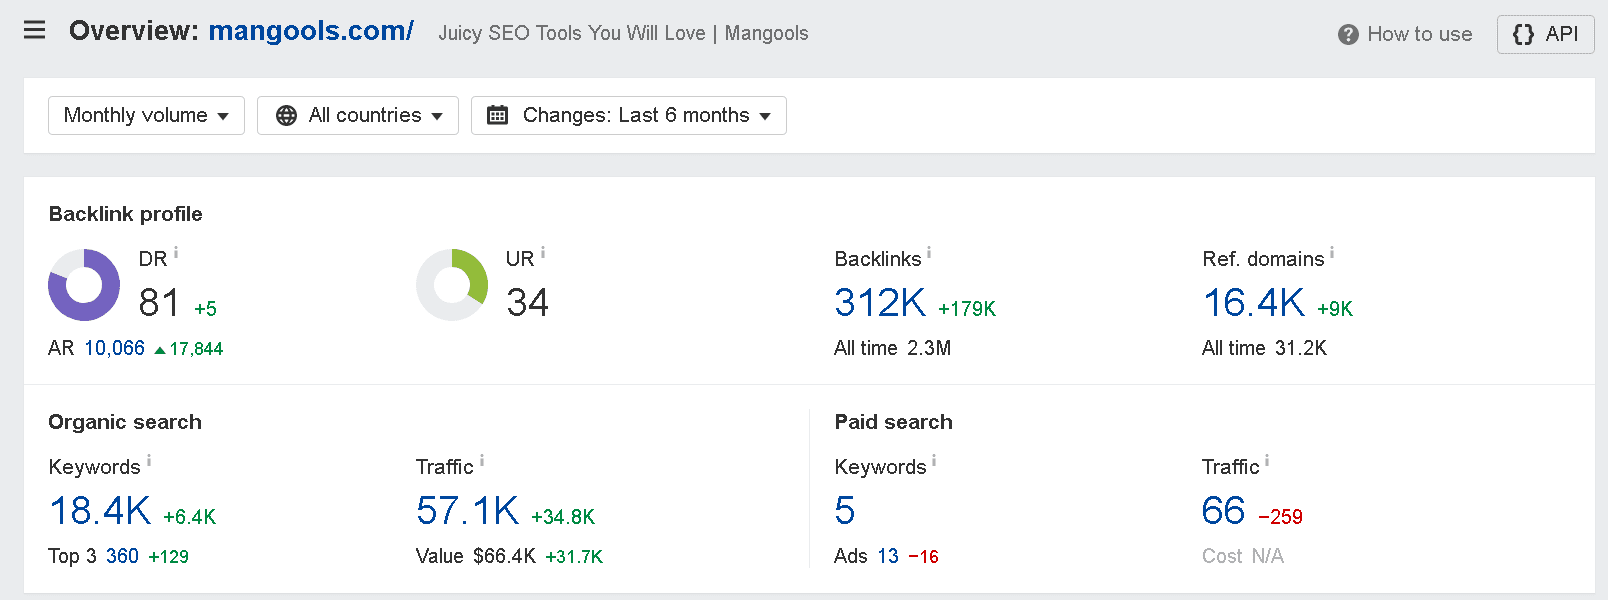Click the How to use question mark icon
Image resolution: width=1608 pixels, height=600 pixels.
tap(1348, 35)
